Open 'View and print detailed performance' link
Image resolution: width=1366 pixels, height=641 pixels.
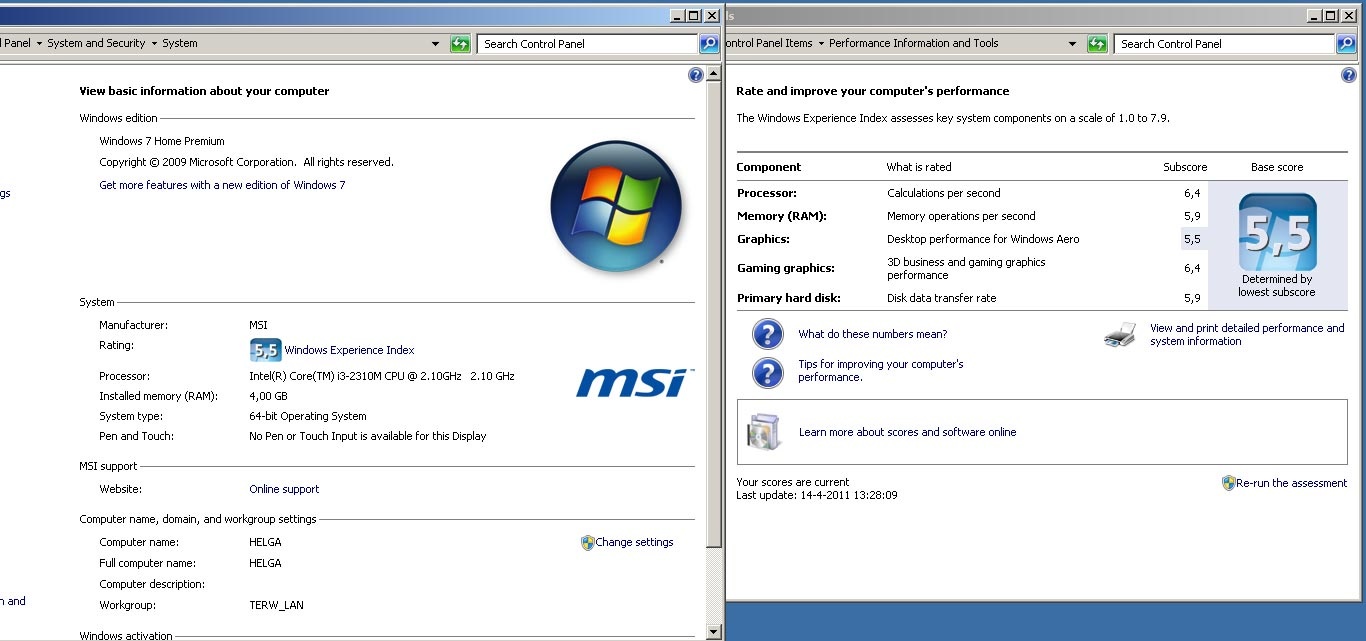pos(1247,335)
